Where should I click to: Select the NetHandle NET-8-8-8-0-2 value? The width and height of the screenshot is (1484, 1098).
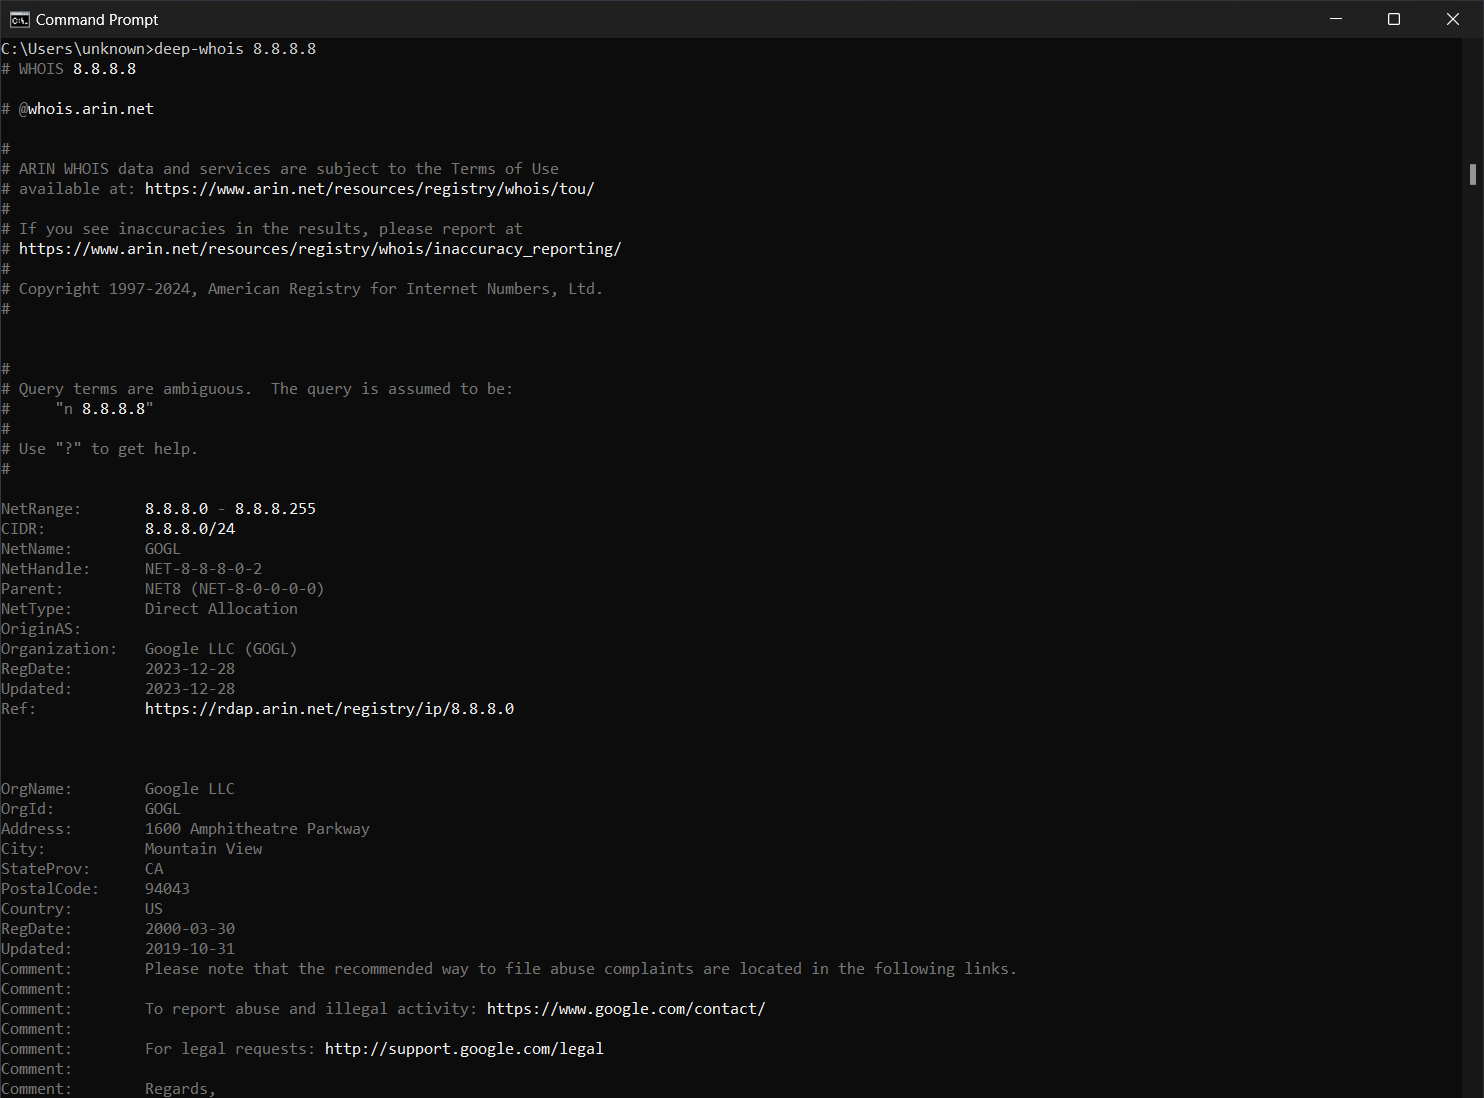pyautogui.click(x=203, y=568)
